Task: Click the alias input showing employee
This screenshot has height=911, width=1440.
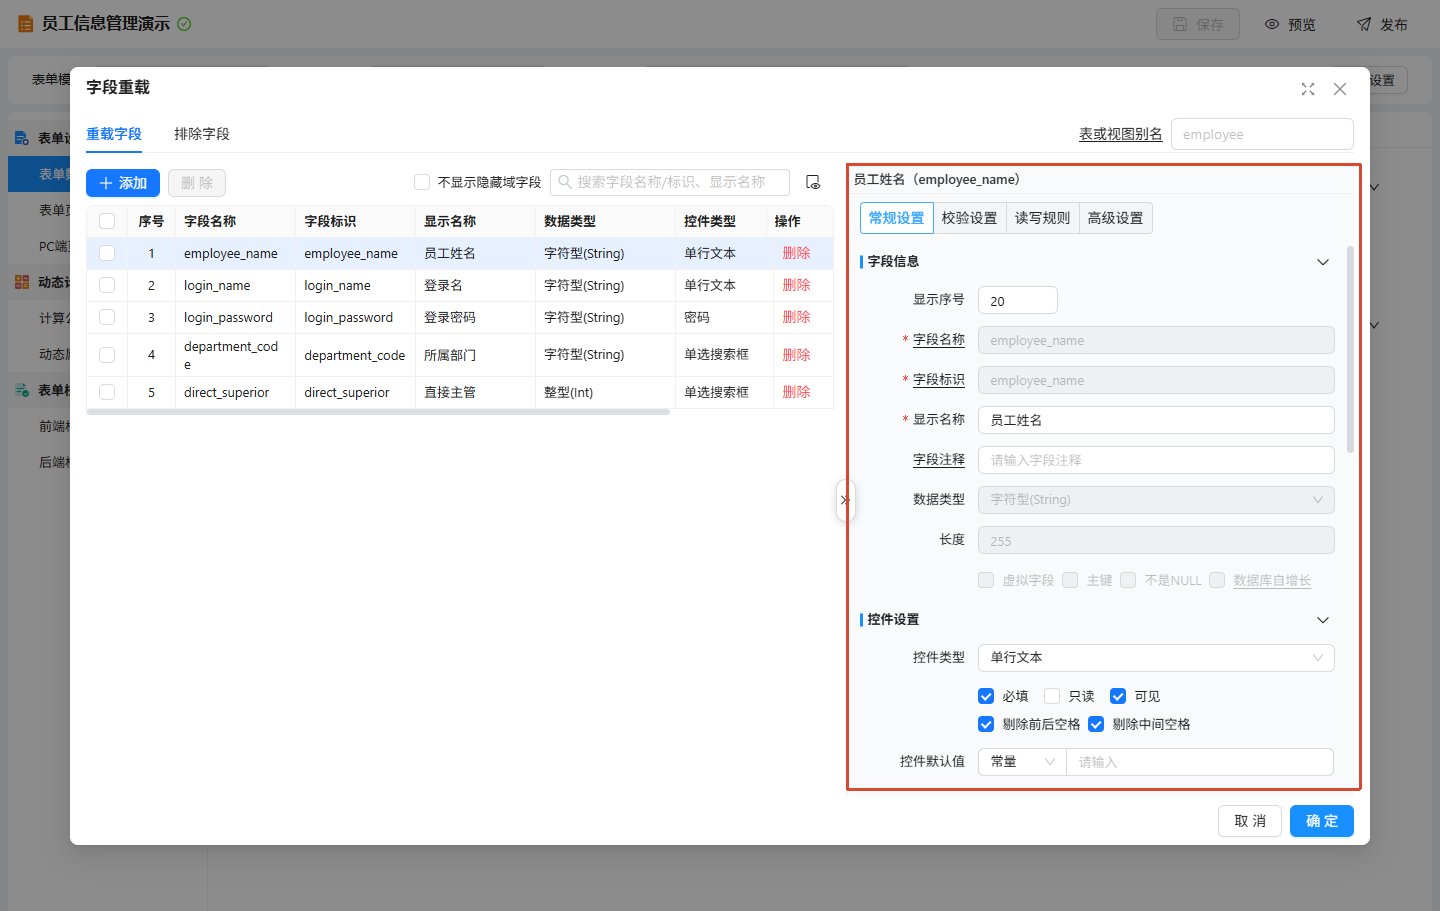Action: pyautogui.click(x=1262, y=134)
